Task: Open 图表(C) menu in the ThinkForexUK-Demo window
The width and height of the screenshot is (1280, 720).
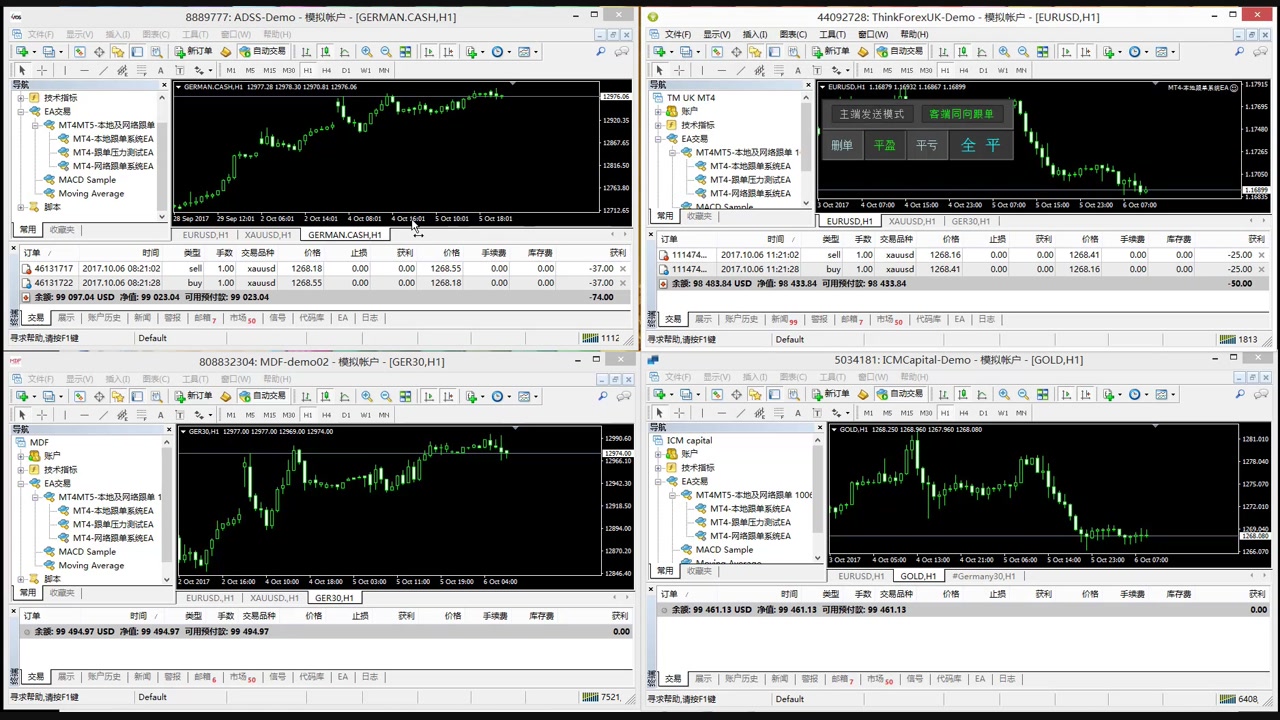Action: pos(793,34)
